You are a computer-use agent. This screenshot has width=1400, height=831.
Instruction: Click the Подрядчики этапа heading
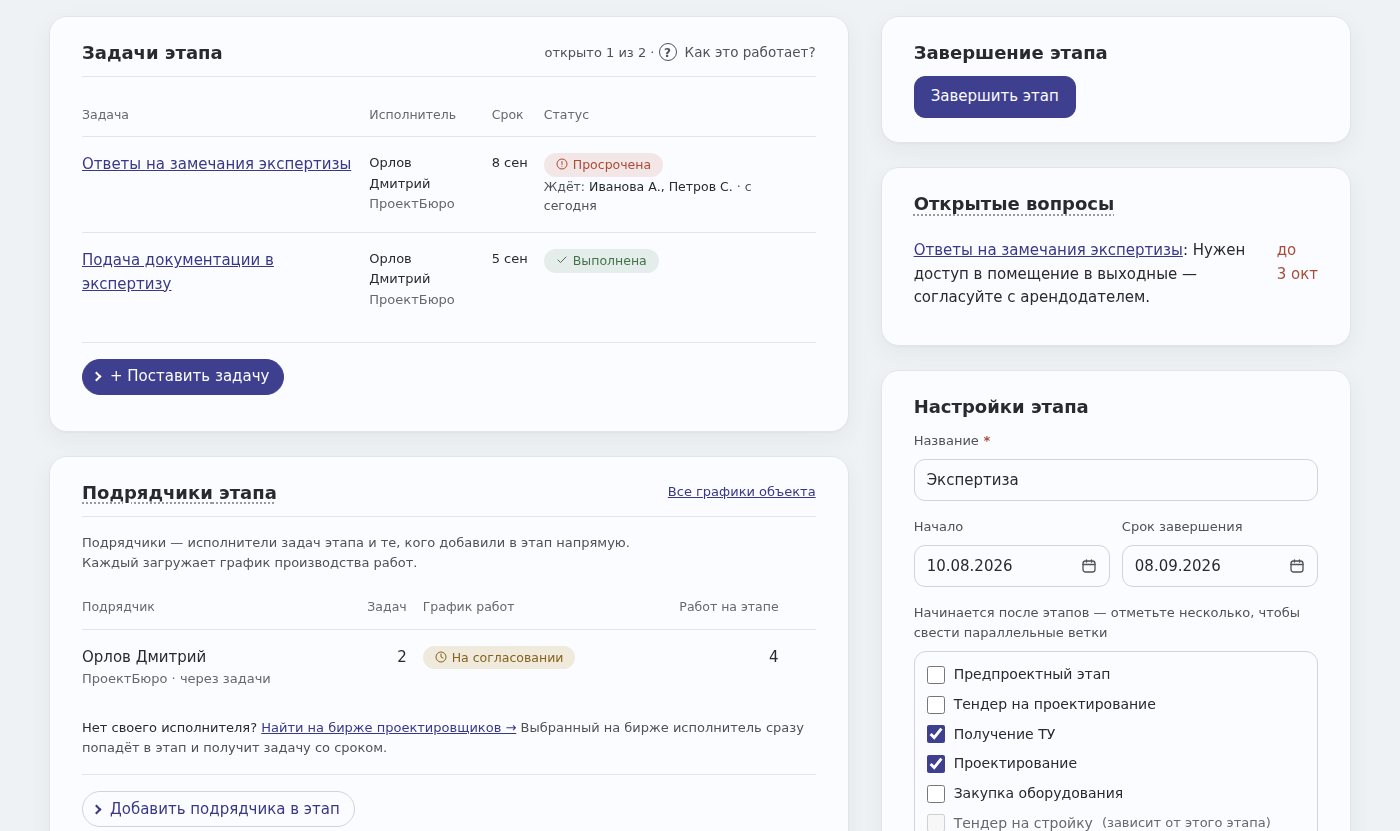tap(179, 493)
